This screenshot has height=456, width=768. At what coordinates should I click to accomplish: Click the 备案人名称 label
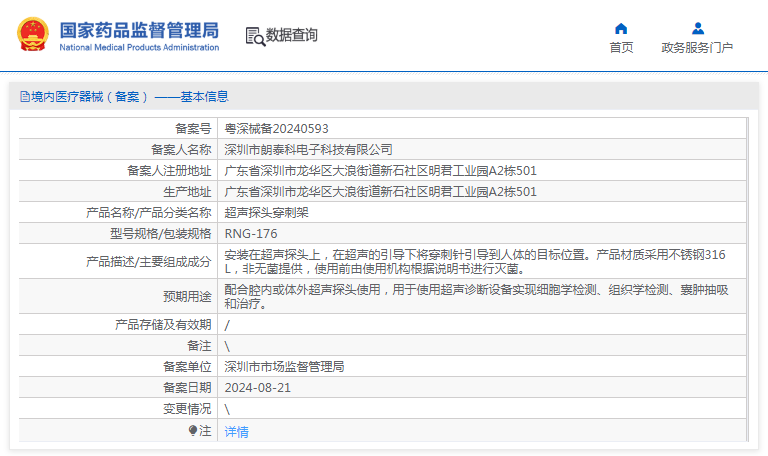click(x=181, y=149)
